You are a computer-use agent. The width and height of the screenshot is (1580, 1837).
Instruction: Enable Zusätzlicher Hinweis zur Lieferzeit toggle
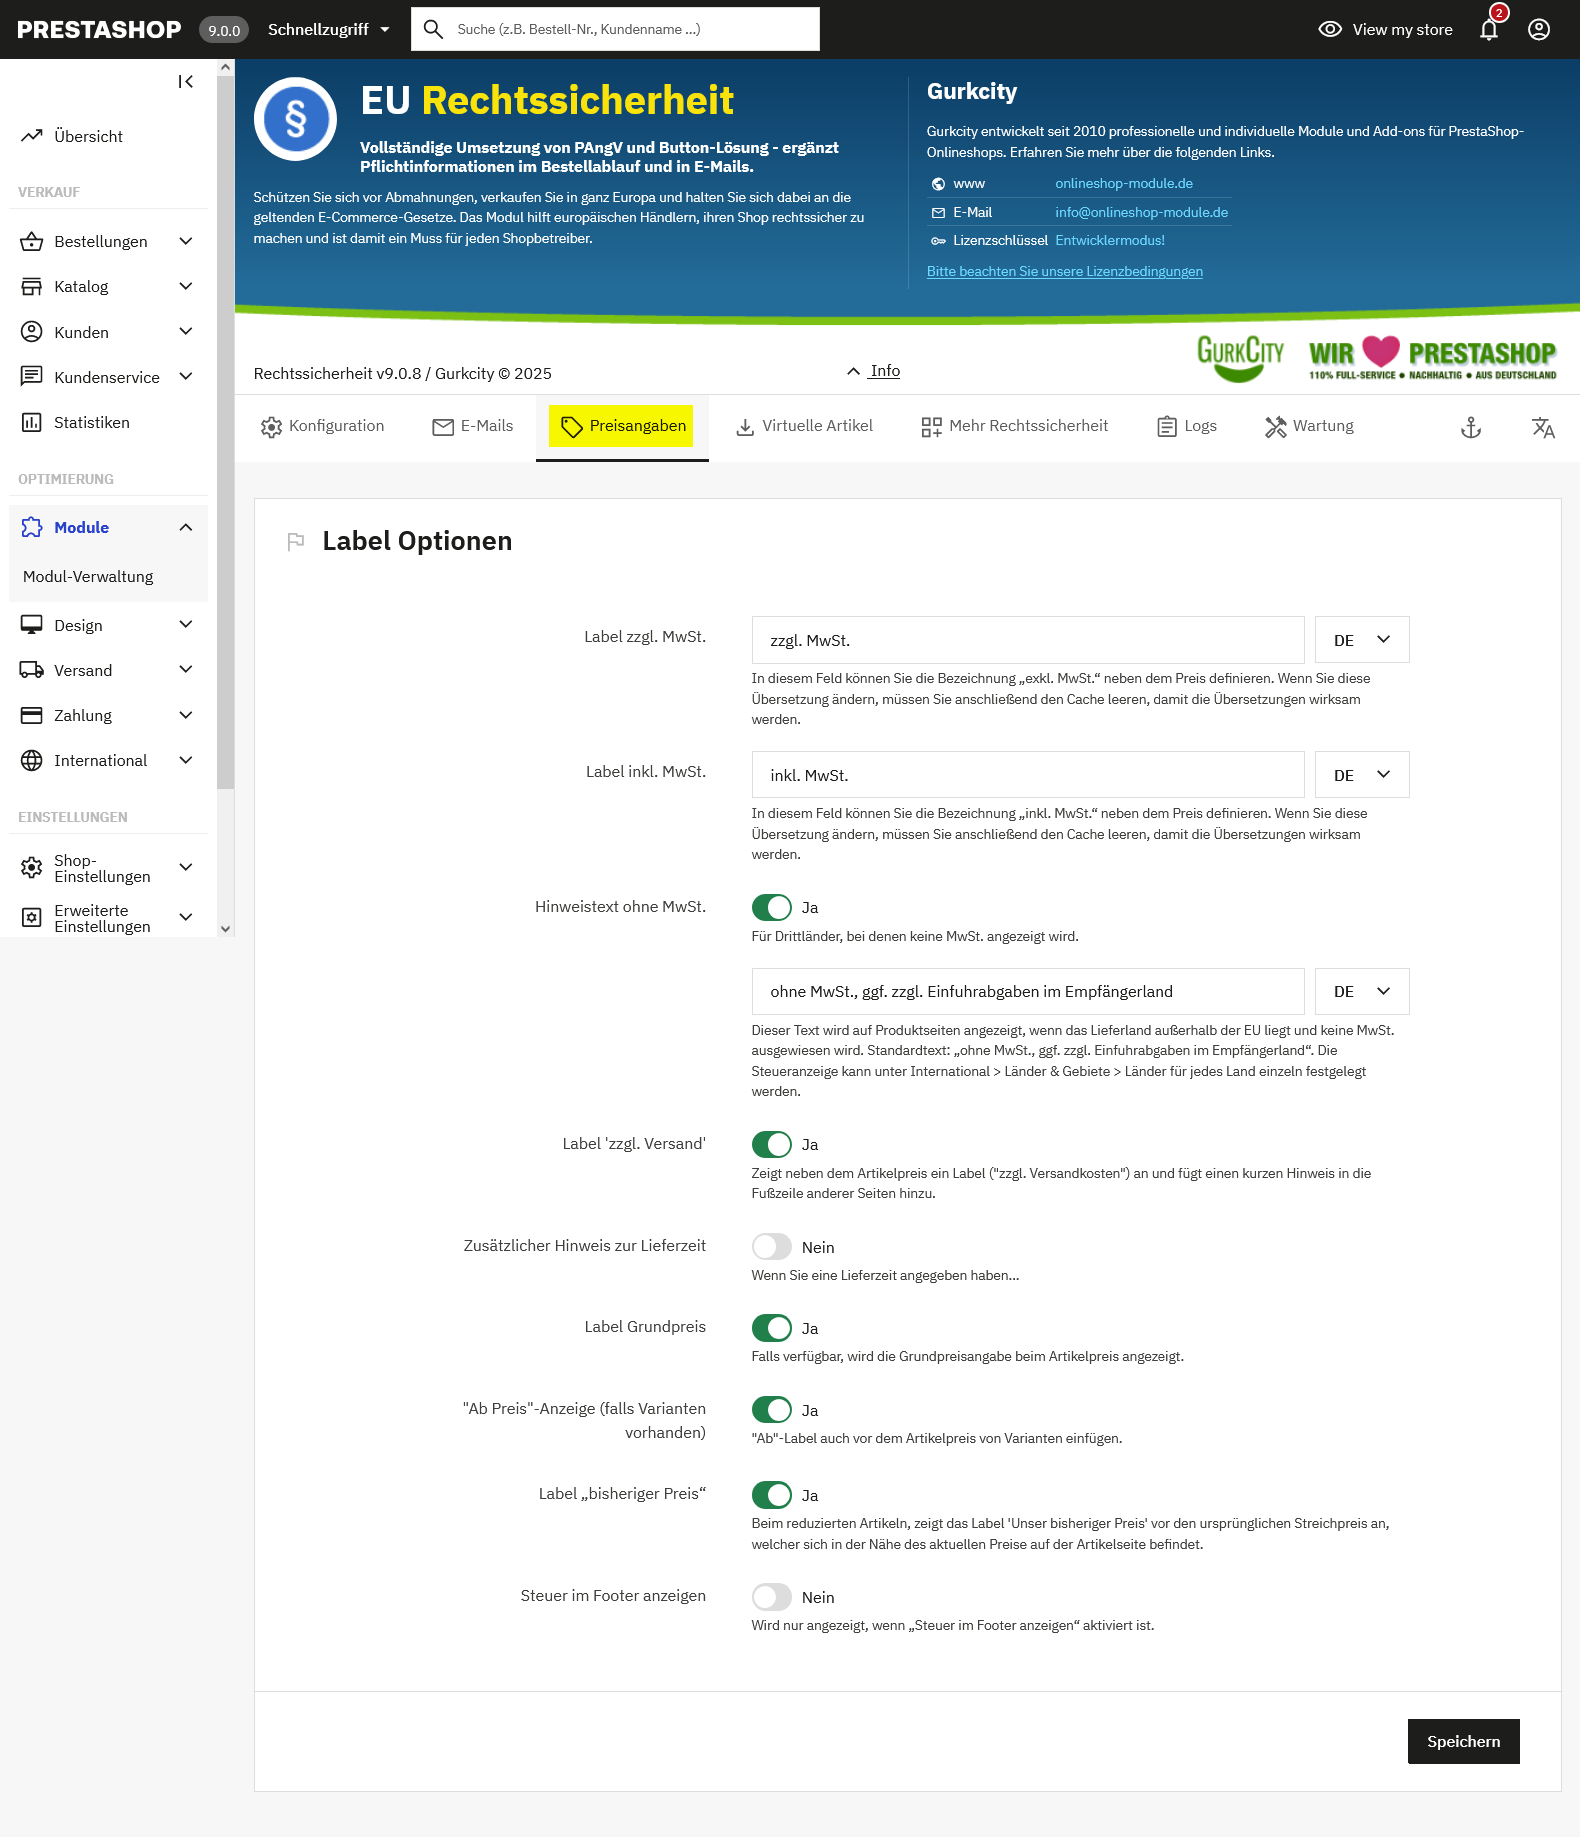771,1247
